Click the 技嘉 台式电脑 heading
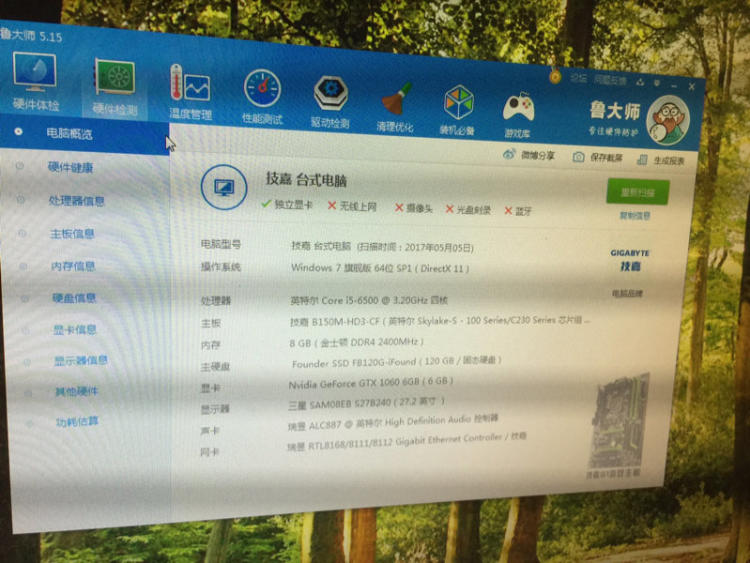 (306, 179)
